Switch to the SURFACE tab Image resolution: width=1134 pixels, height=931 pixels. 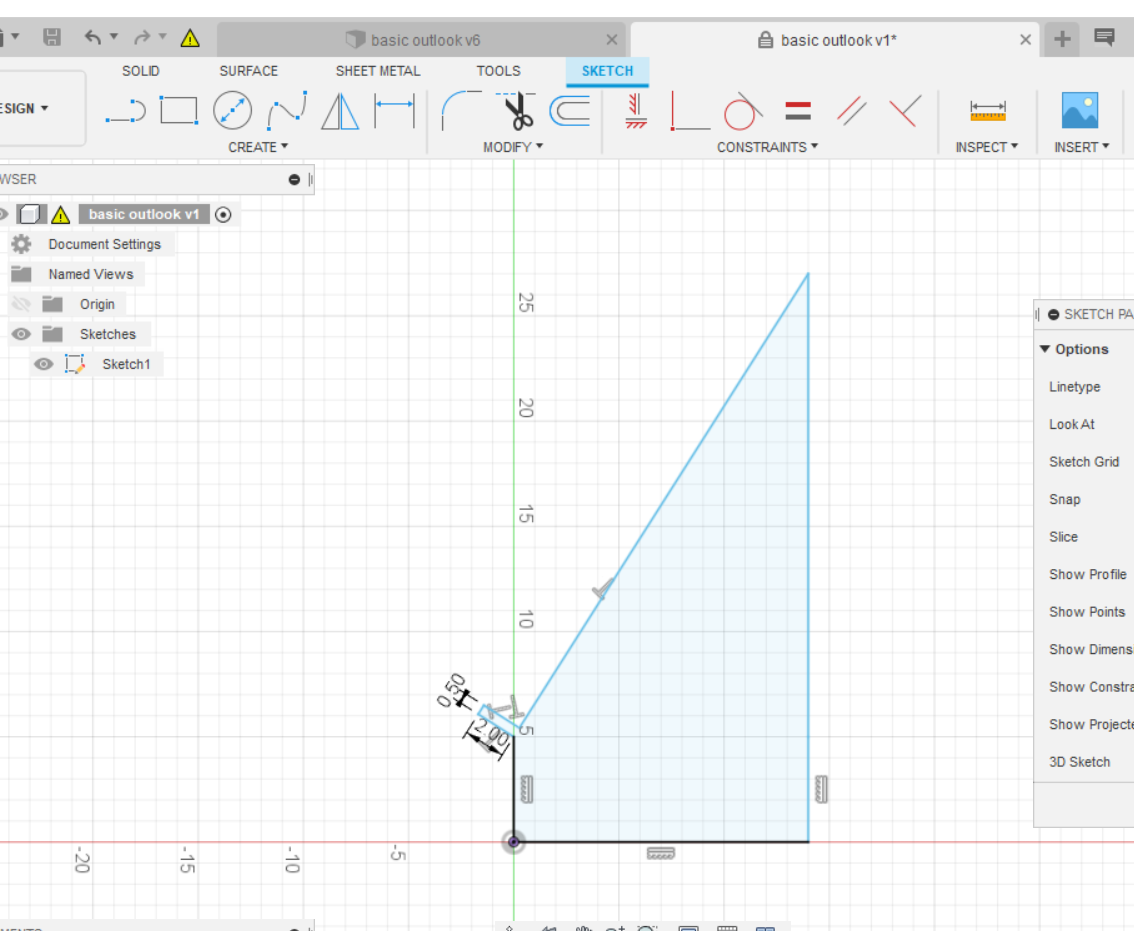coord(248,71)
